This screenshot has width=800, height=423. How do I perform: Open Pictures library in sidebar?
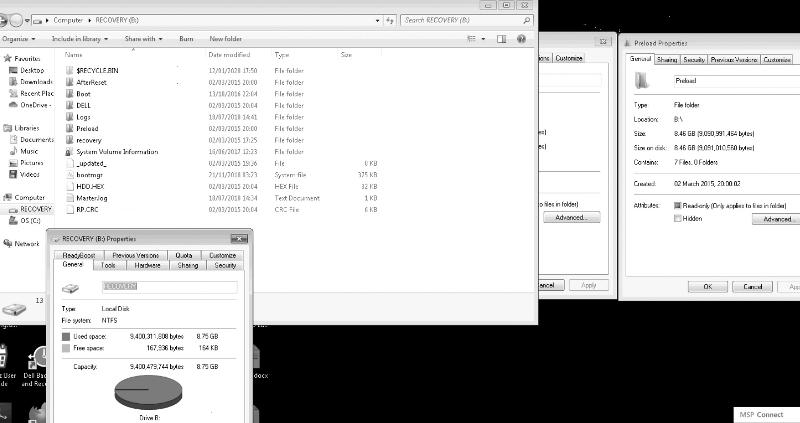(x=26, y=163)
